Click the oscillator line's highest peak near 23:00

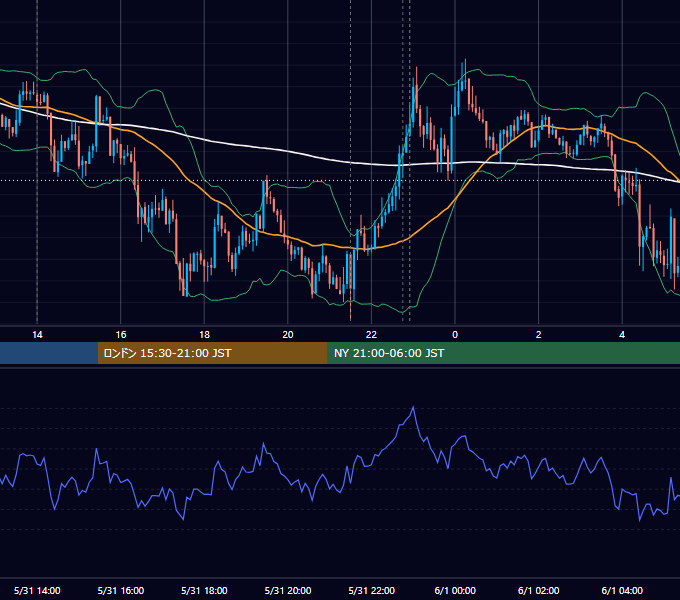point(413,407)
